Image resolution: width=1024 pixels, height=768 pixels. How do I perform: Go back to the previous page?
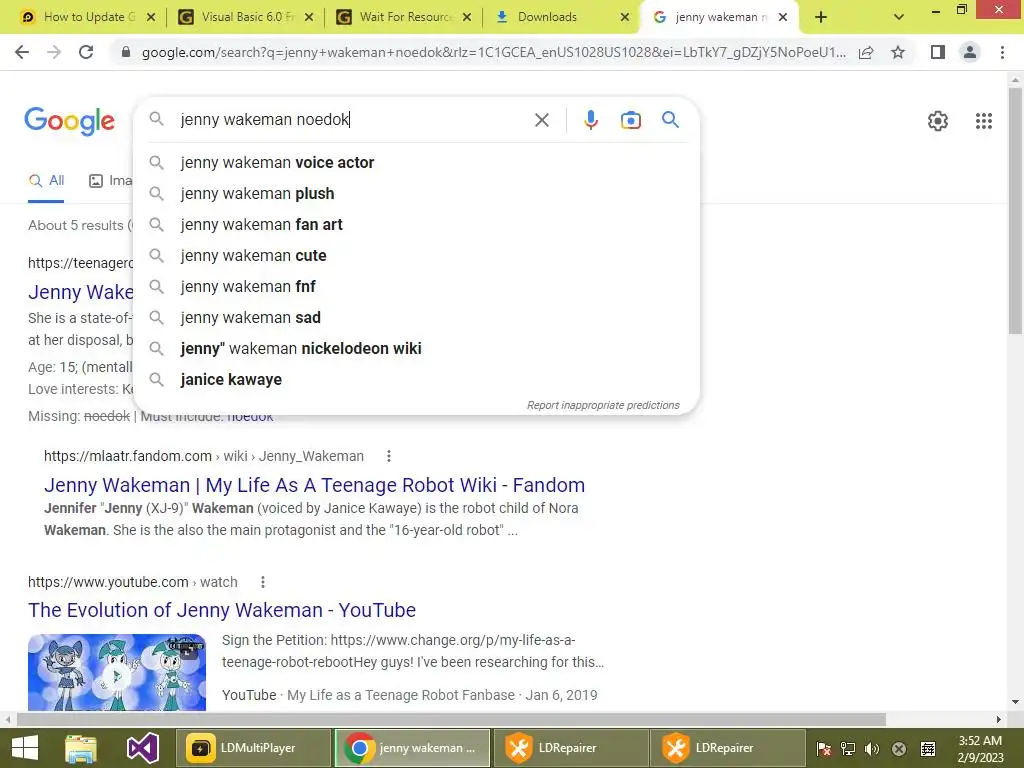22,52
